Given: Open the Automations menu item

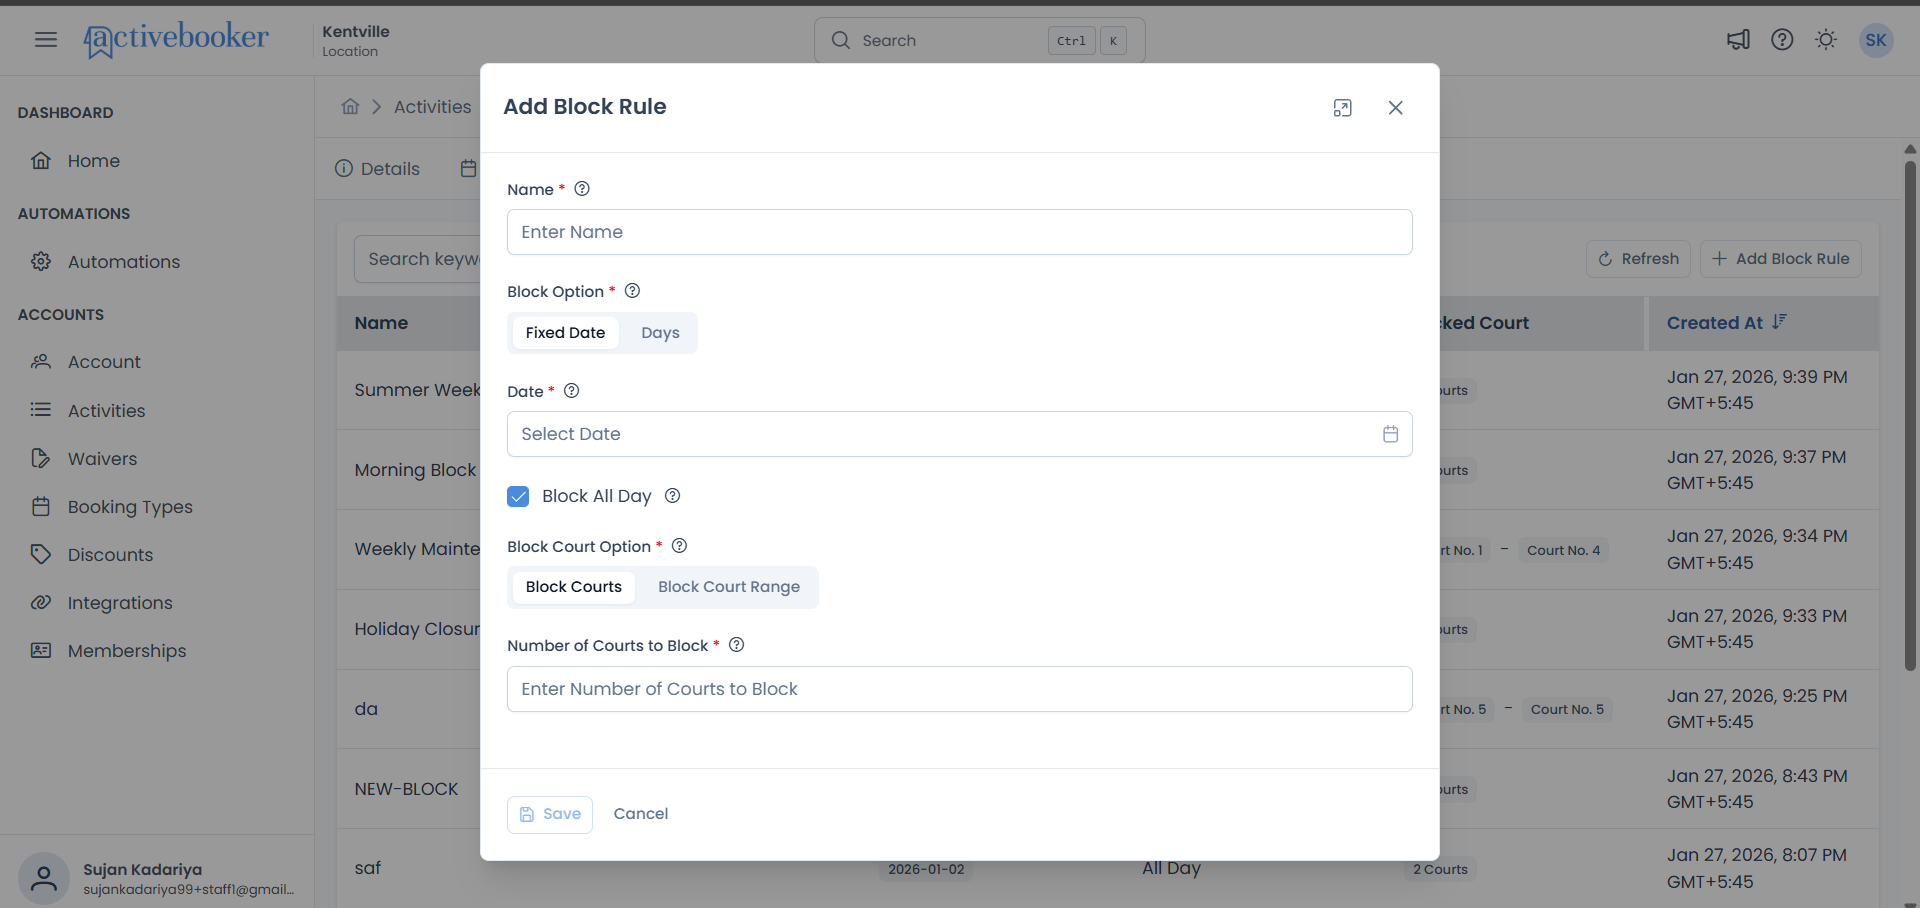Looking at the screenshot, I should [x=124, y=262].
